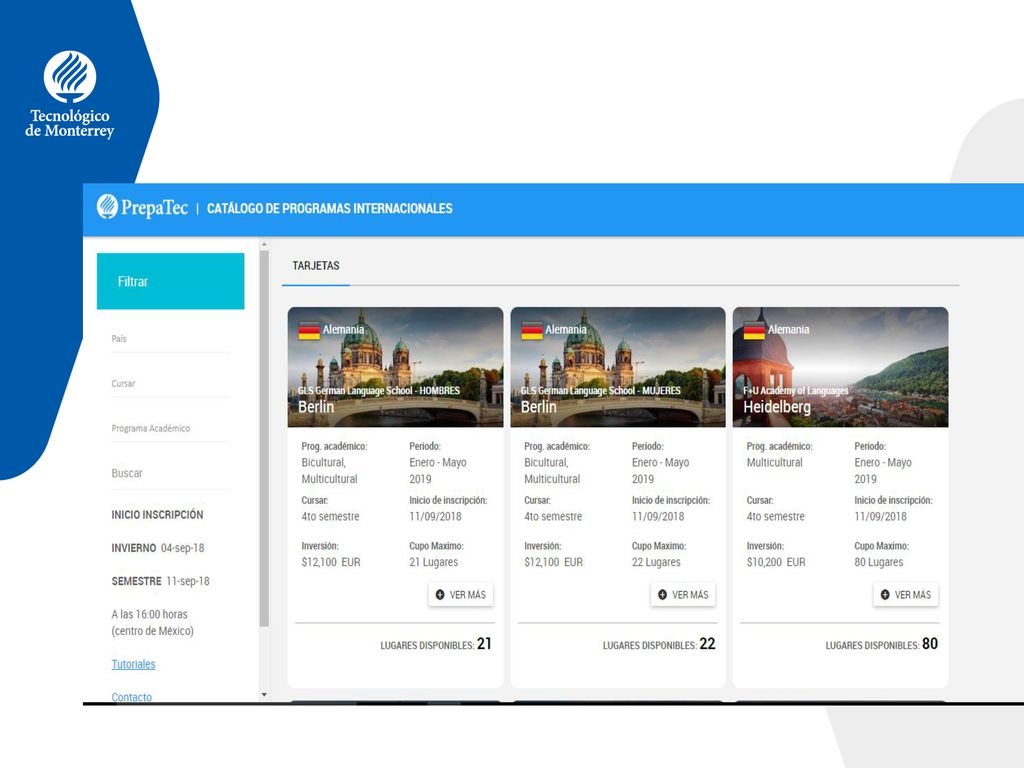Click the Tecnológico de Monterrey logo
1024x768 pixels.
click(70, 94)
